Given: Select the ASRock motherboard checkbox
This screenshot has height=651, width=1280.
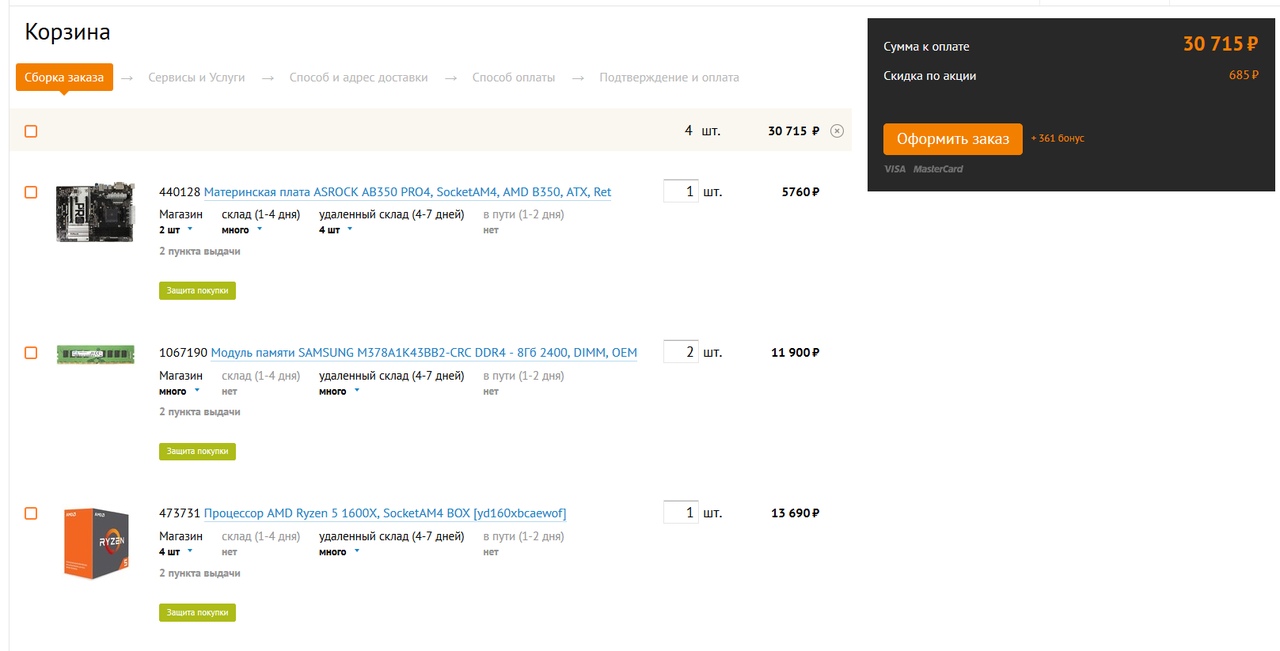Looking at the screenshot, I should coord(31,192).
